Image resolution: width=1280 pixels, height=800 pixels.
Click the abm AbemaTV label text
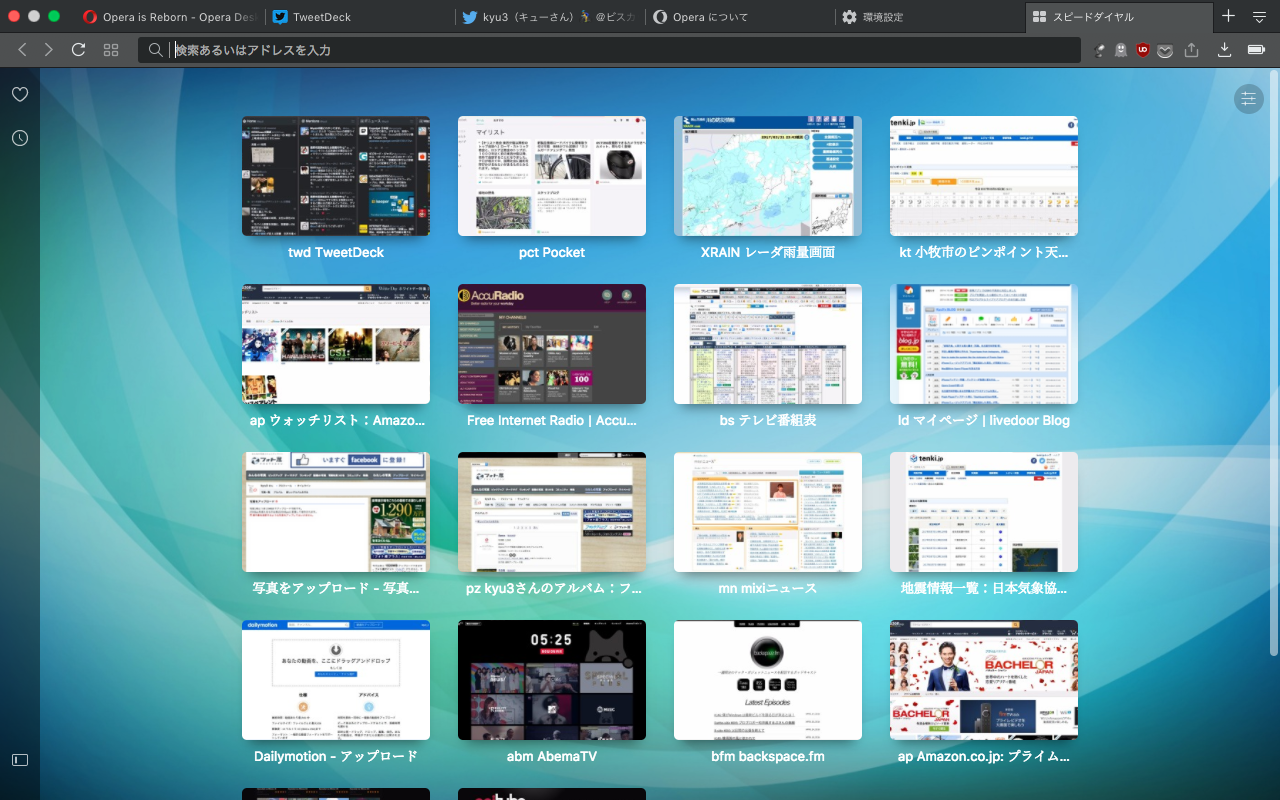[552, 757]
